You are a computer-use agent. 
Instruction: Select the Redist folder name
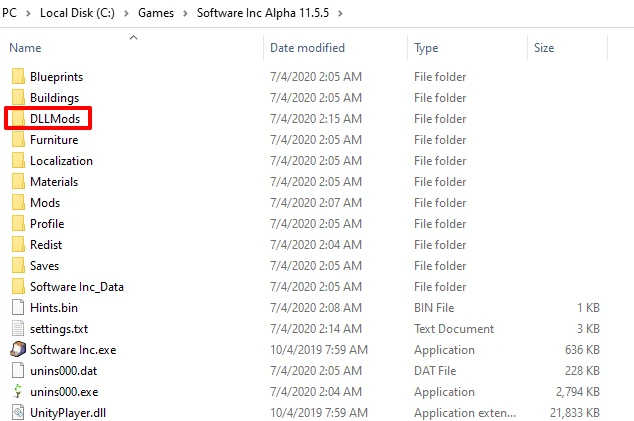(46, 245)
